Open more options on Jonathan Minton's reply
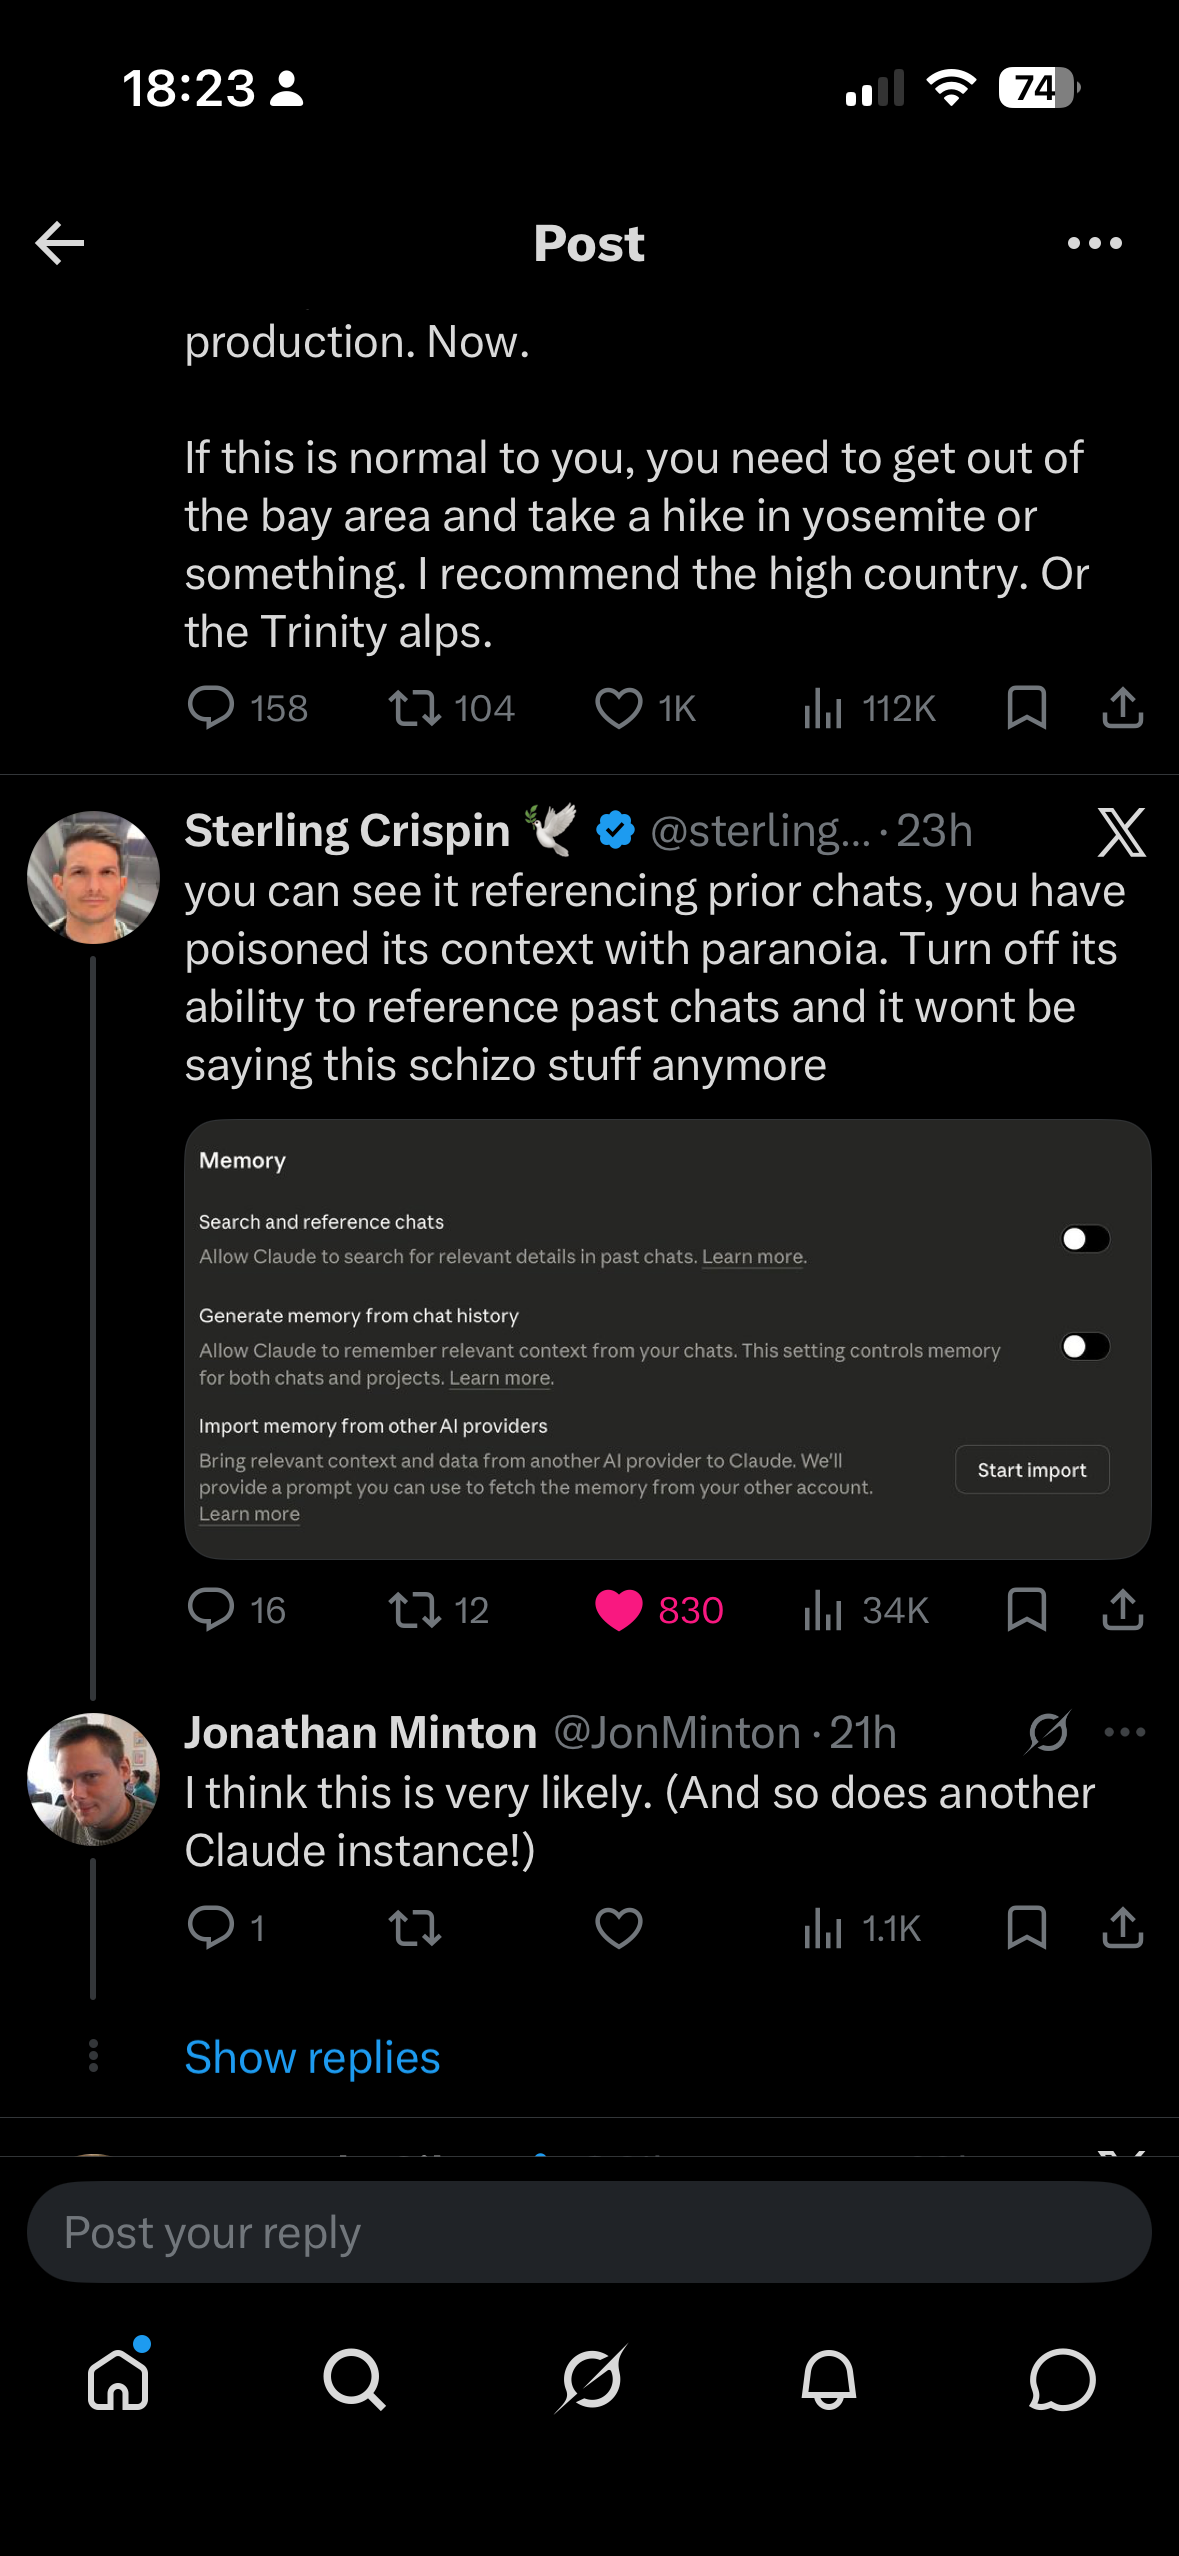 coord(1124,1733)
